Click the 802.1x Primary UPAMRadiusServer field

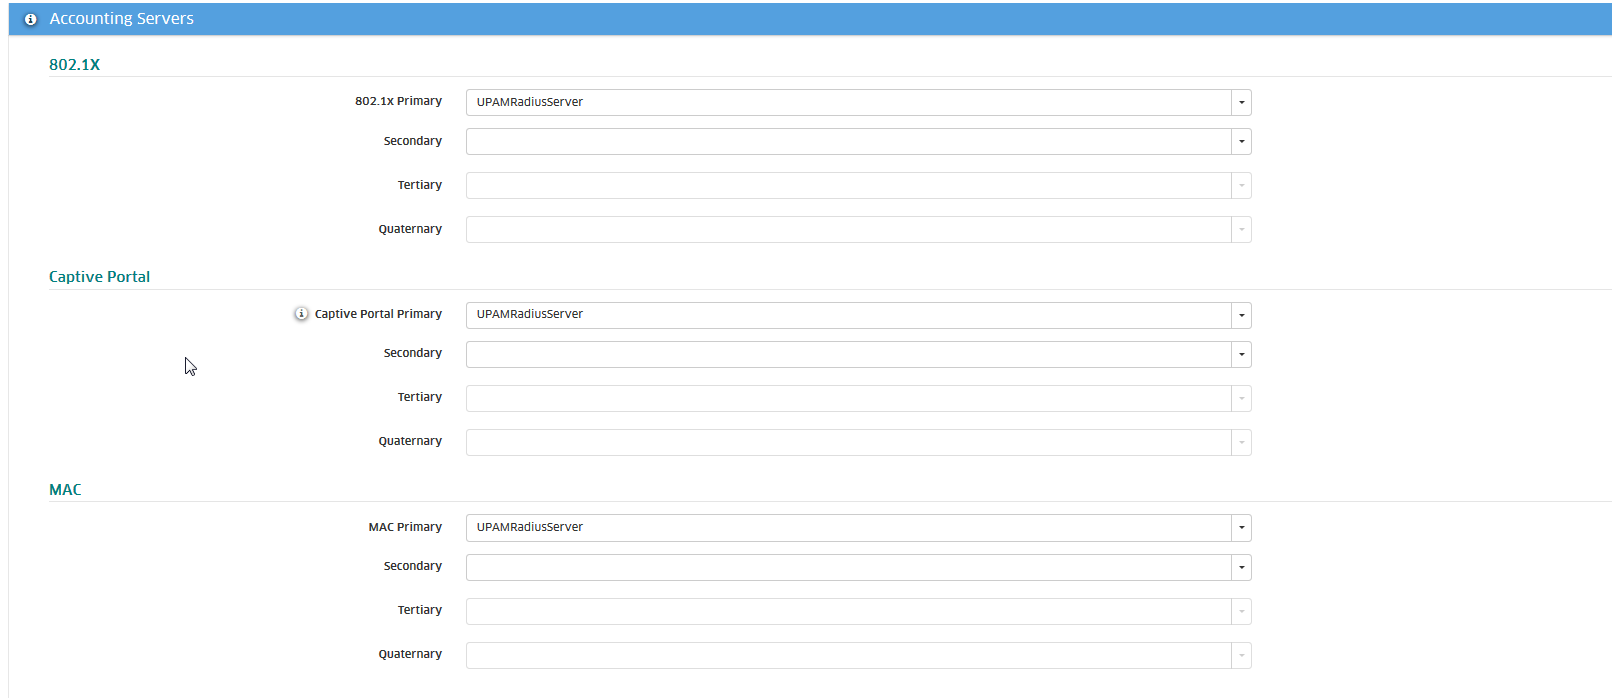coord(848,102)
